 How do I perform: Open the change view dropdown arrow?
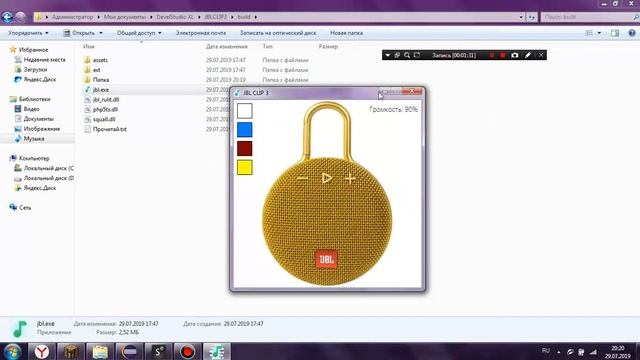(x=599, y=33)
